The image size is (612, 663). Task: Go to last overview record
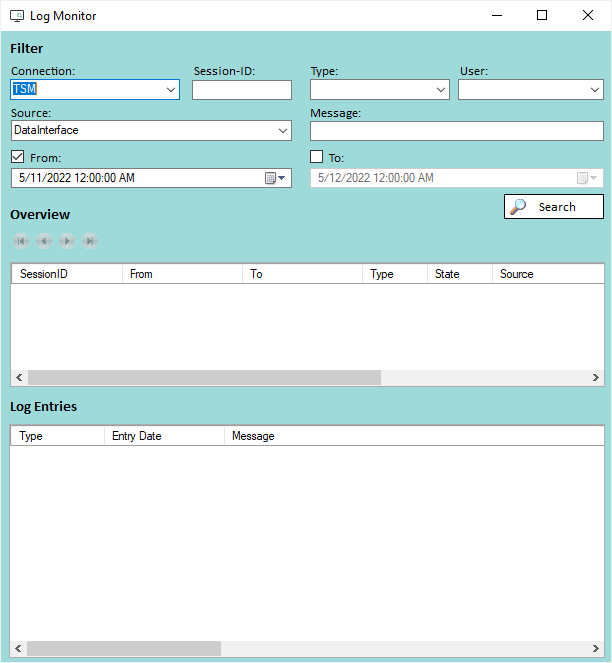tap(90, 241)
